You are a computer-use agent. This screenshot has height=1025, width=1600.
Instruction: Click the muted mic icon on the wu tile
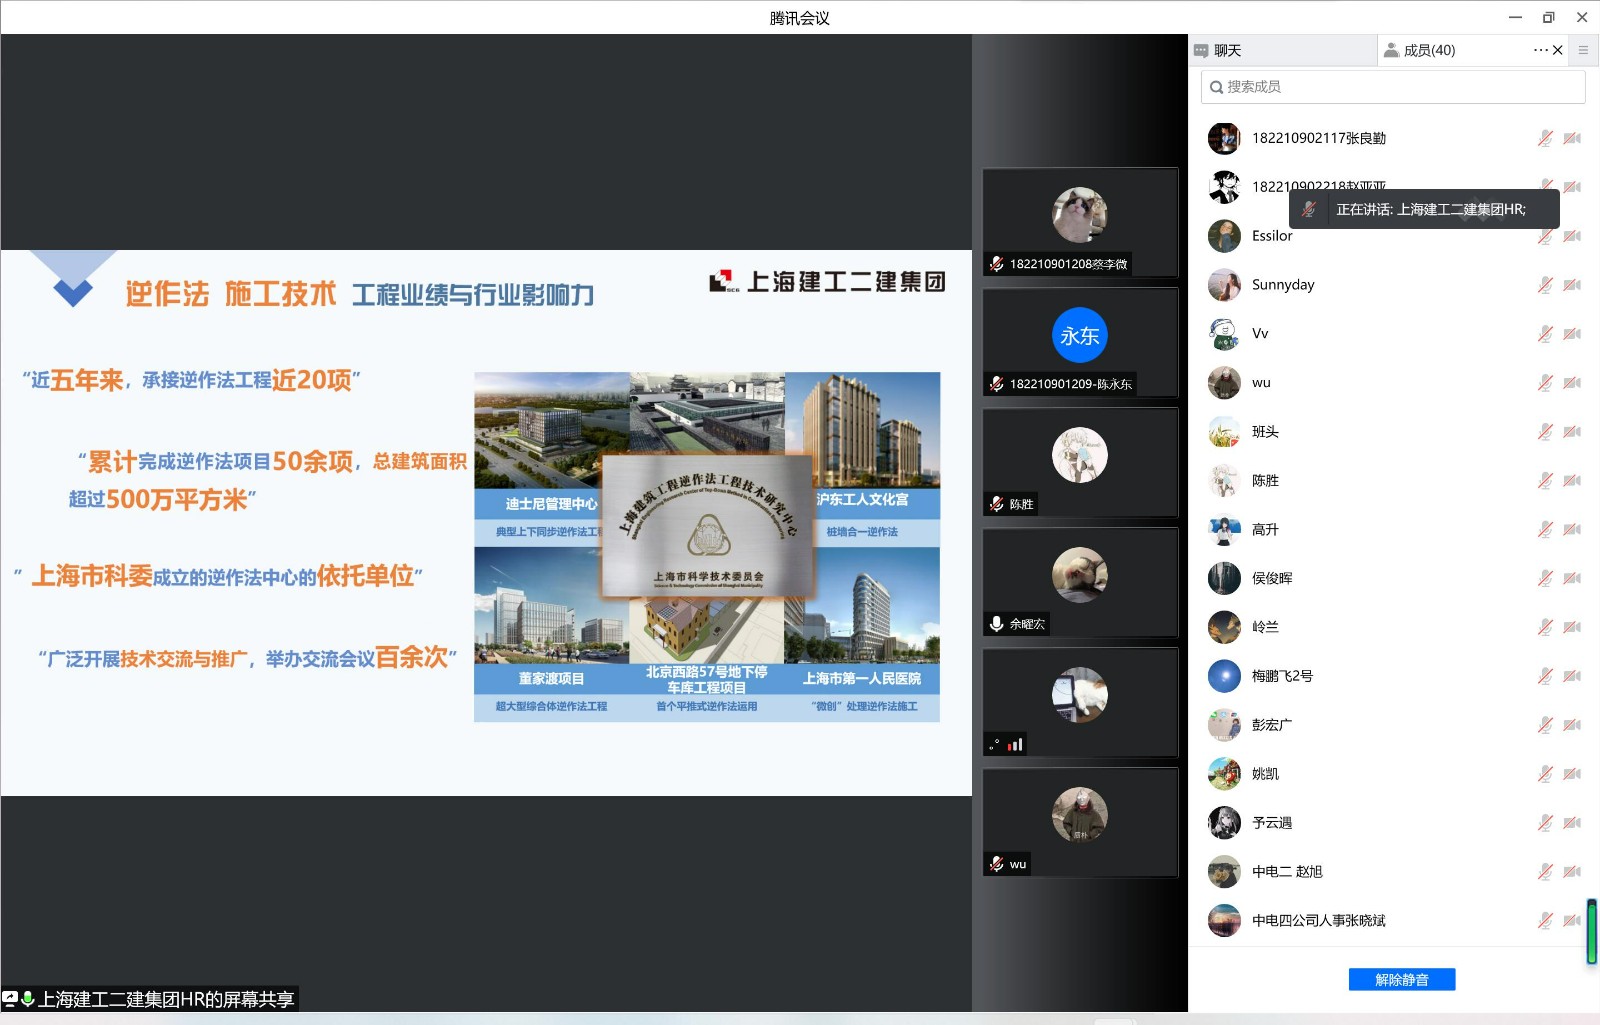coord(996,864)
